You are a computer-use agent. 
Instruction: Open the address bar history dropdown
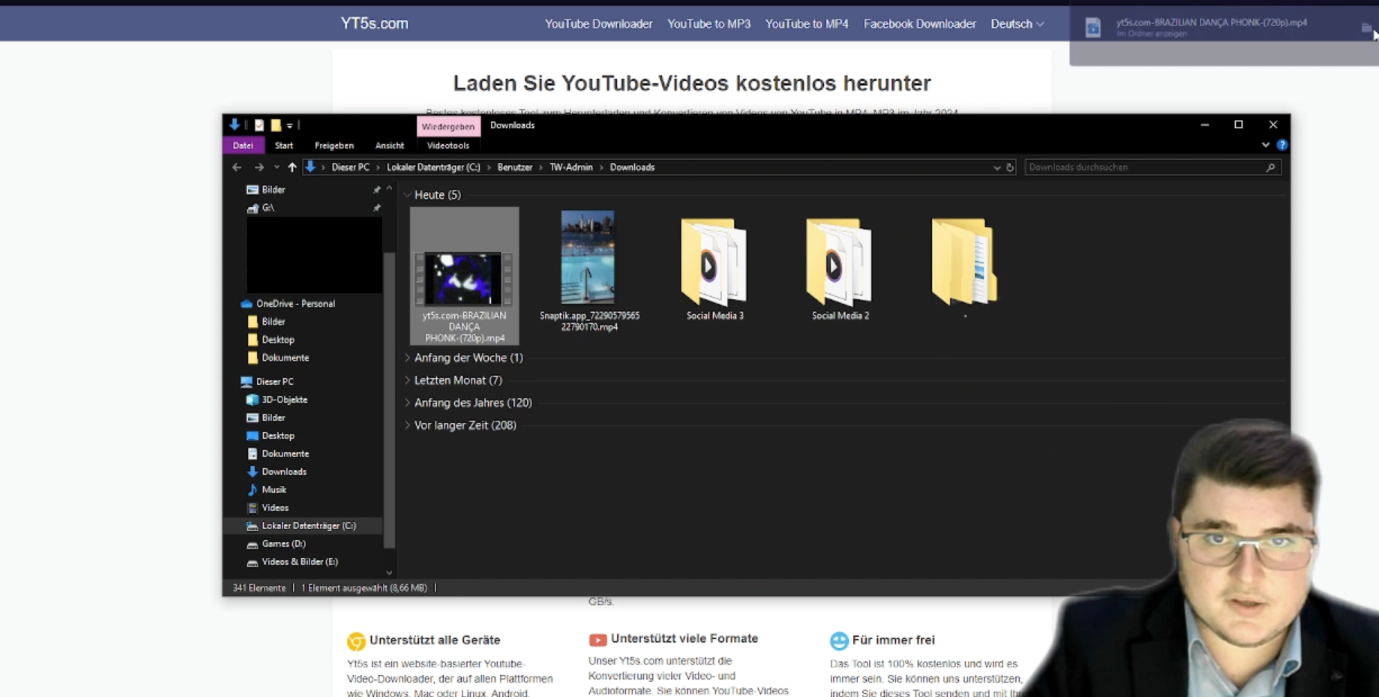997,168
